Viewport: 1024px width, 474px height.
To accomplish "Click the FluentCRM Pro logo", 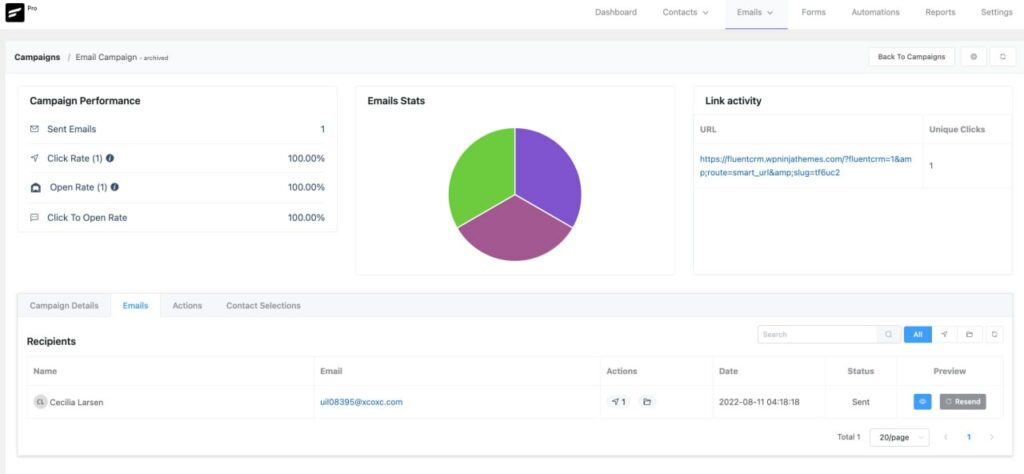I will [x=15, y=12].
